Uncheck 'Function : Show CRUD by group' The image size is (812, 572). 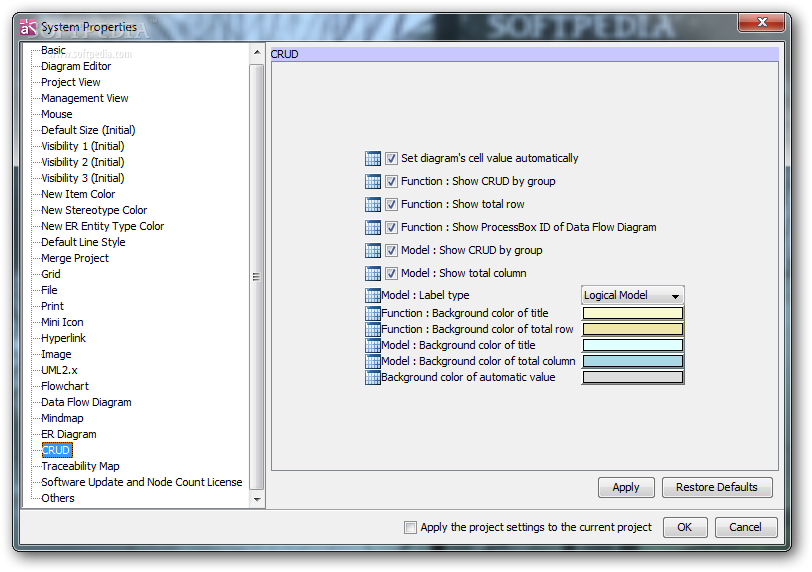tap(392, 181)
